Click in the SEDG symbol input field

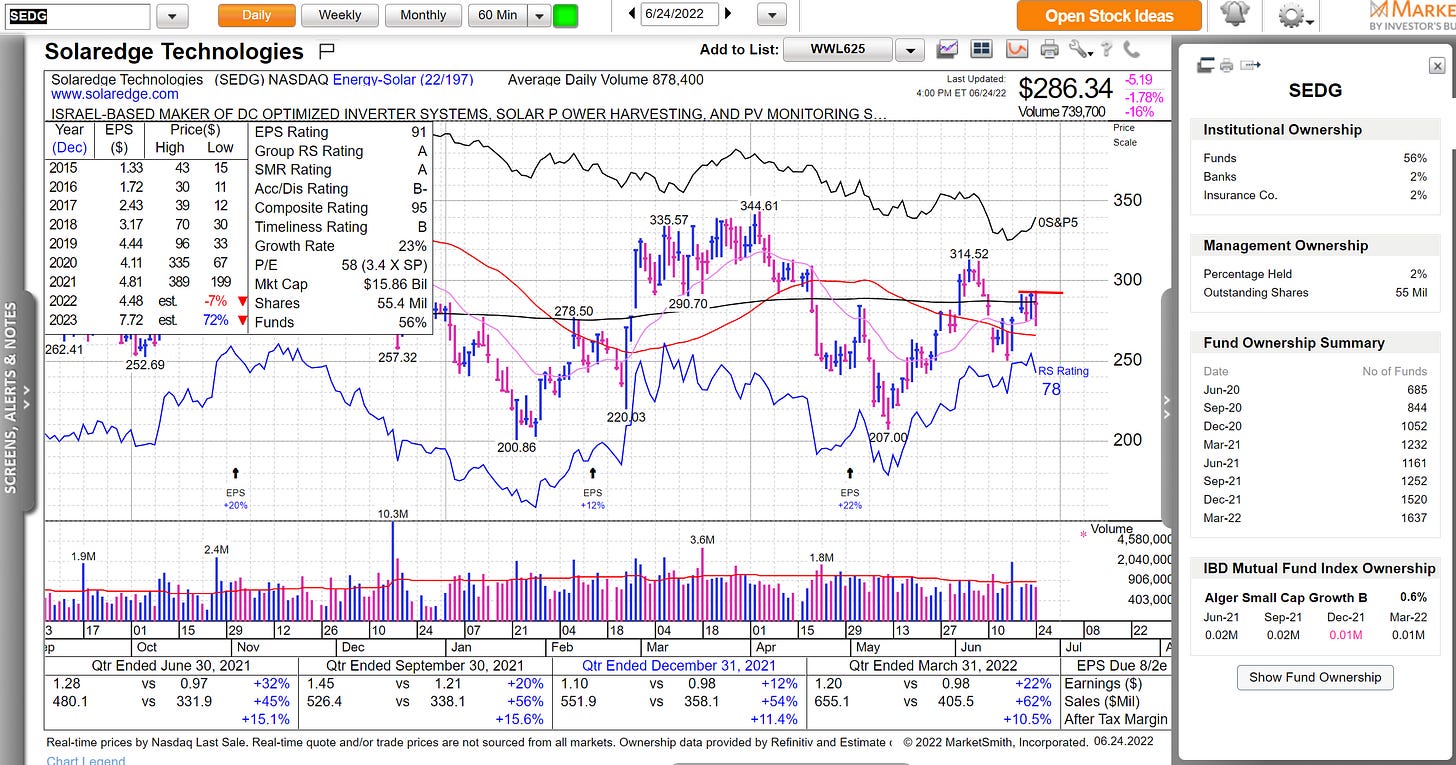click(x=78, y=16)
